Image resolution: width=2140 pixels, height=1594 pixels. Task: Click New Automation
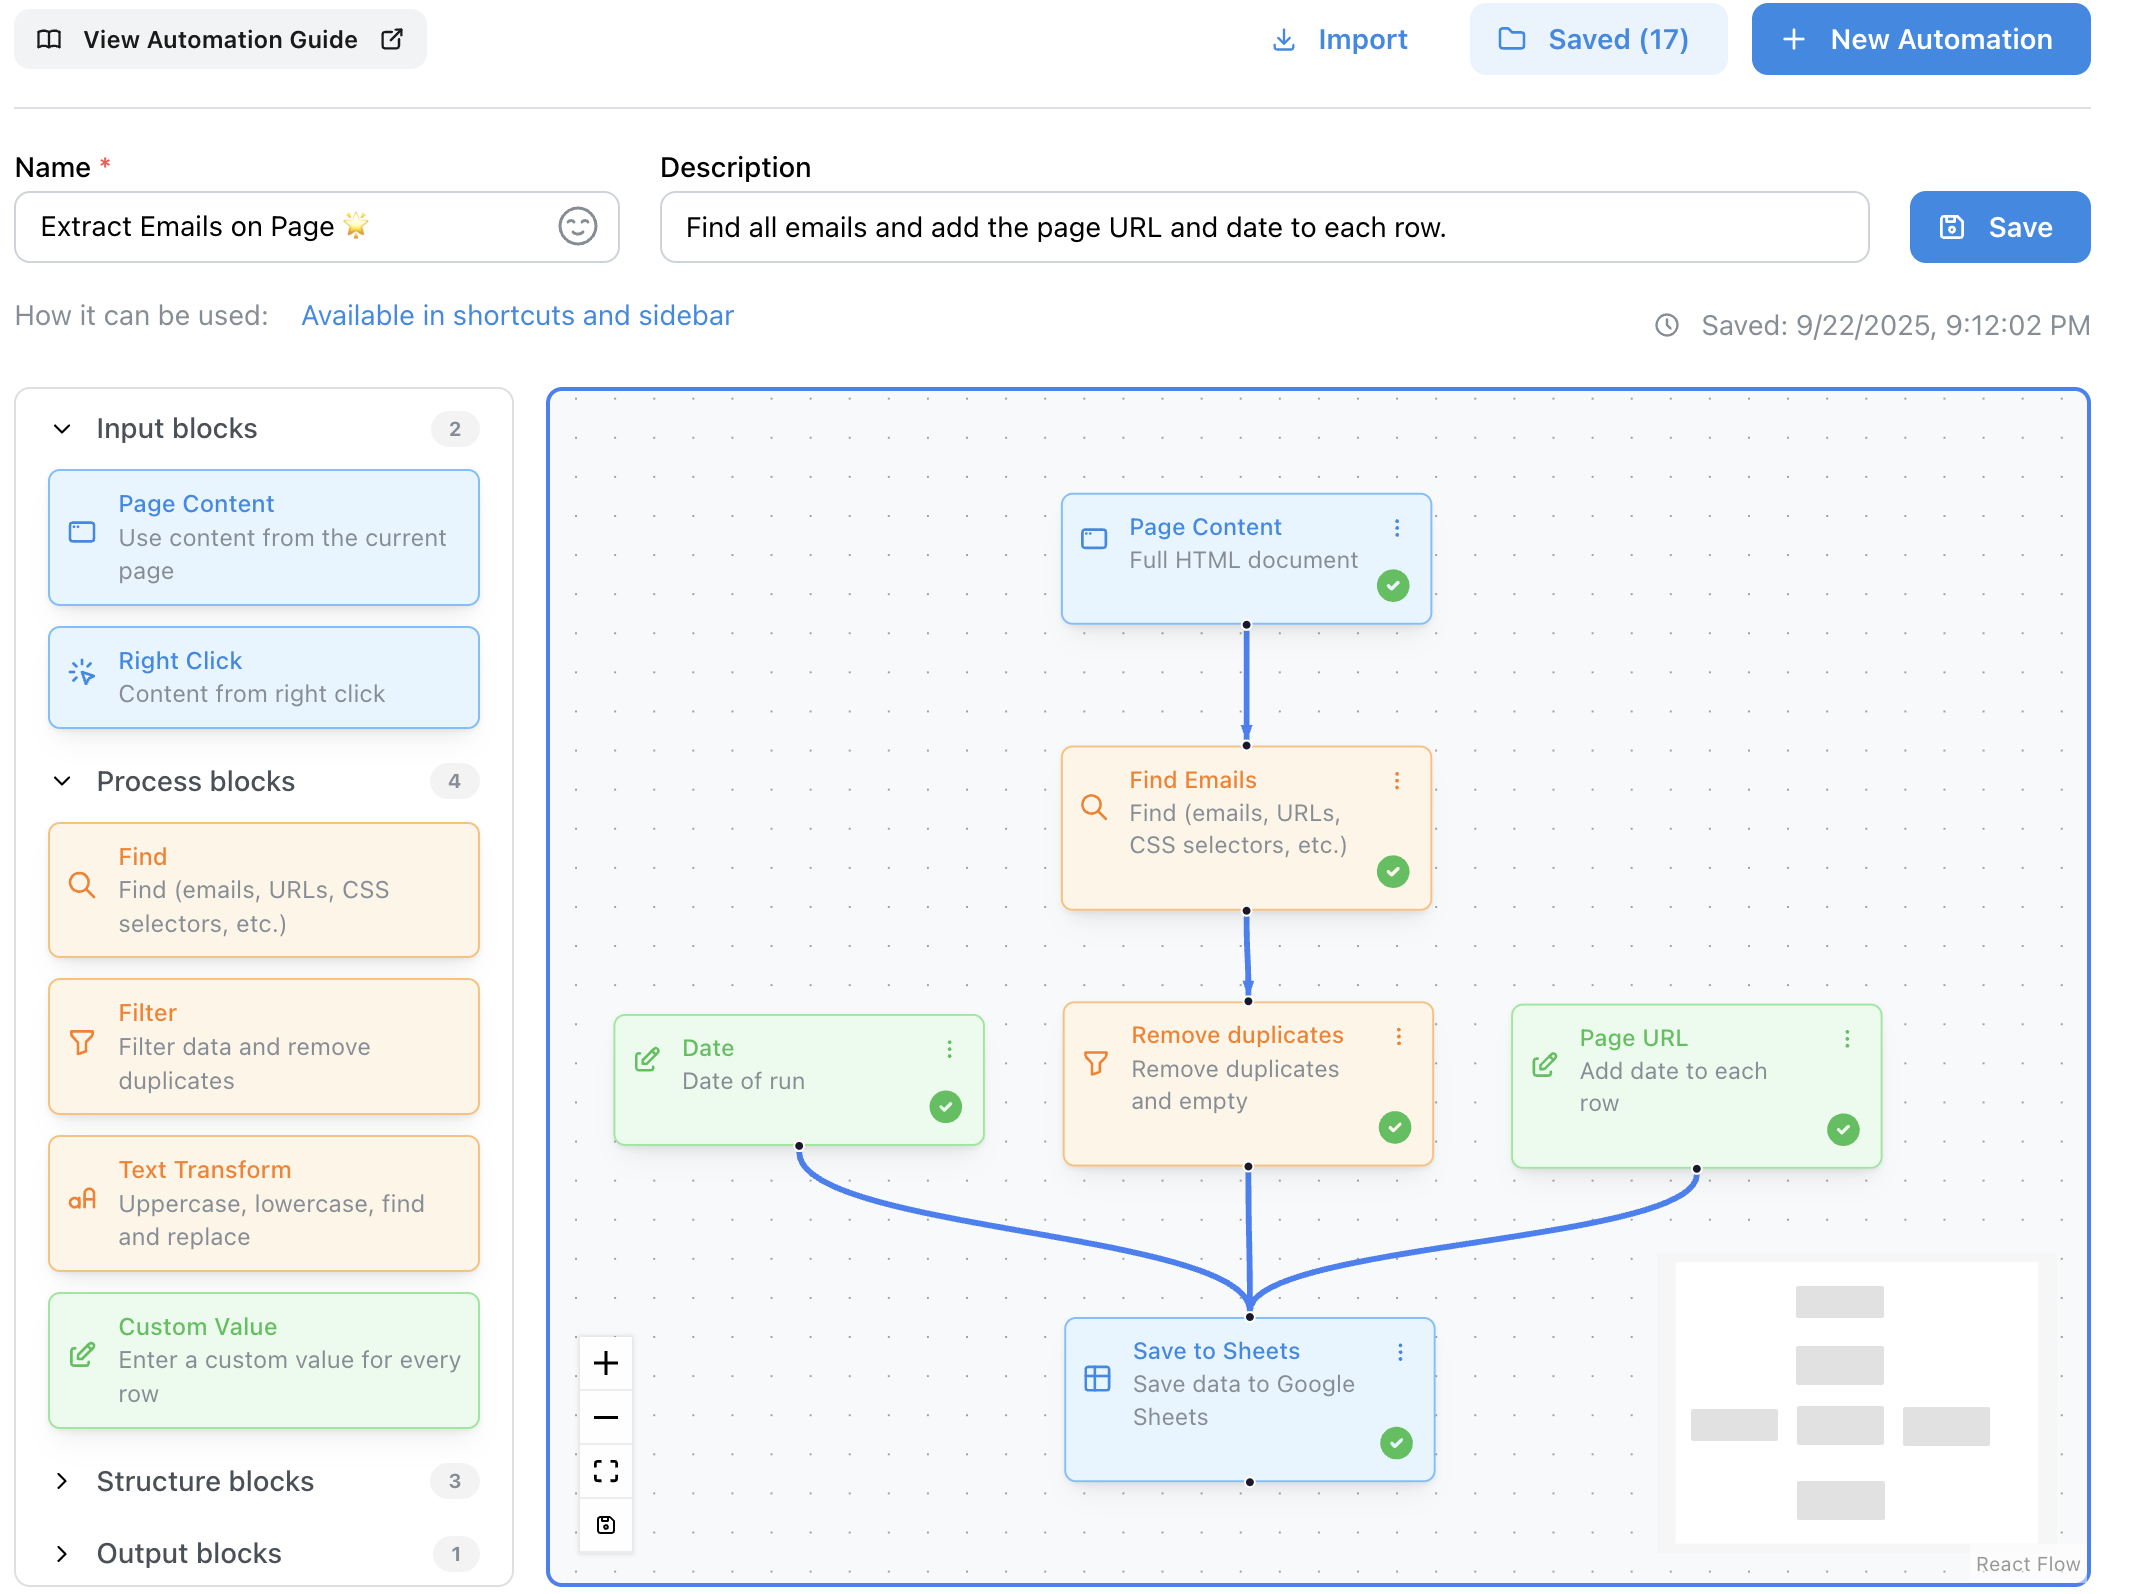click(x=1919, y=39)
